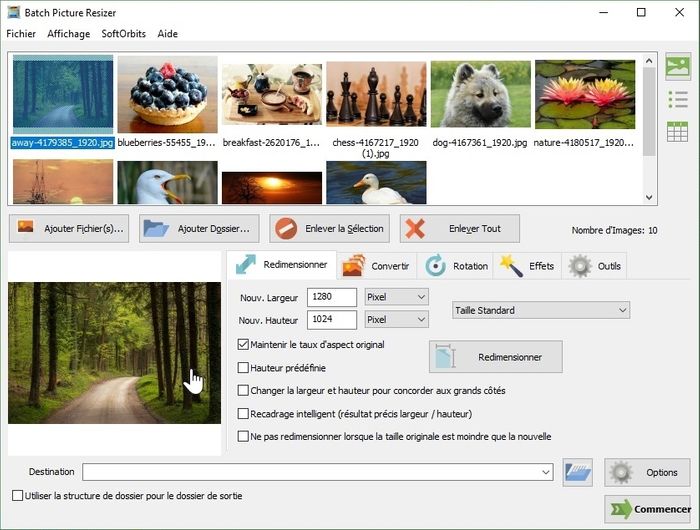Expand the Destination path dropdown
The image size is (700, 530).
(x=545, y=472)
